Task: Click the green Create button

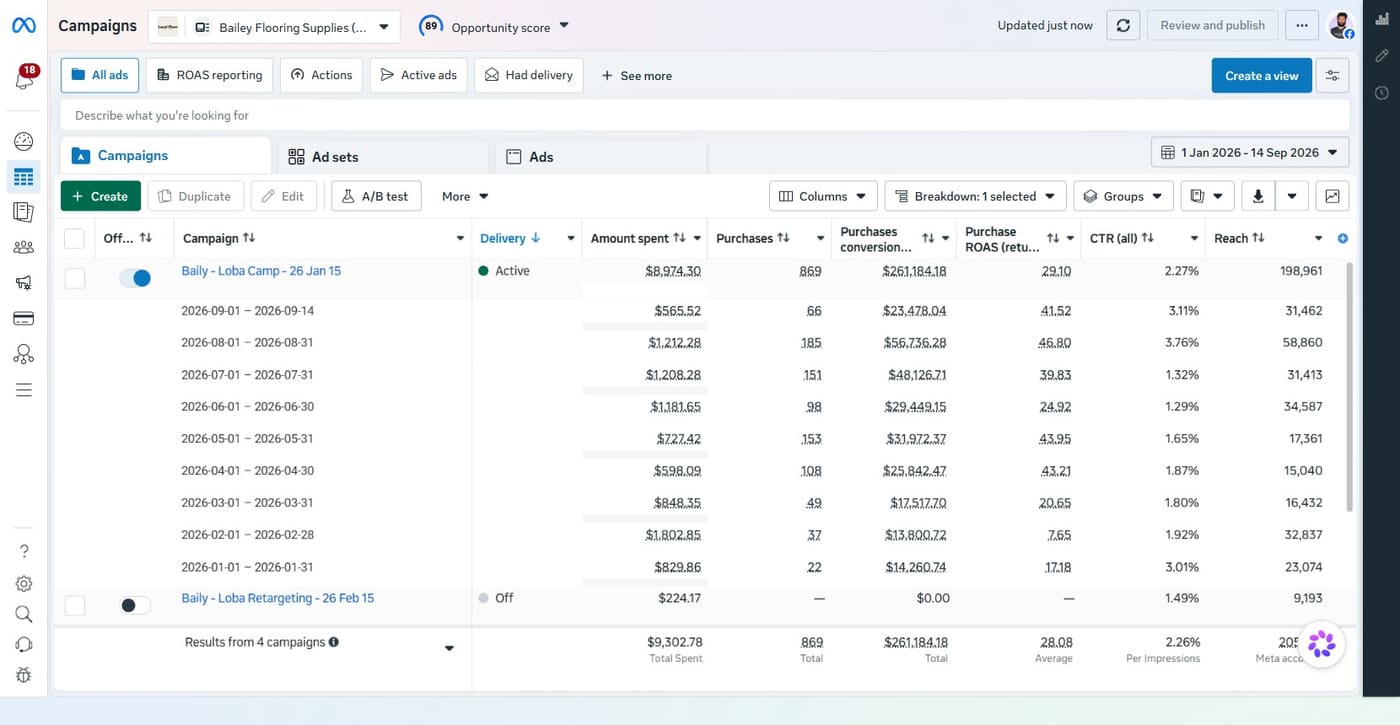Action: [100, 196]
